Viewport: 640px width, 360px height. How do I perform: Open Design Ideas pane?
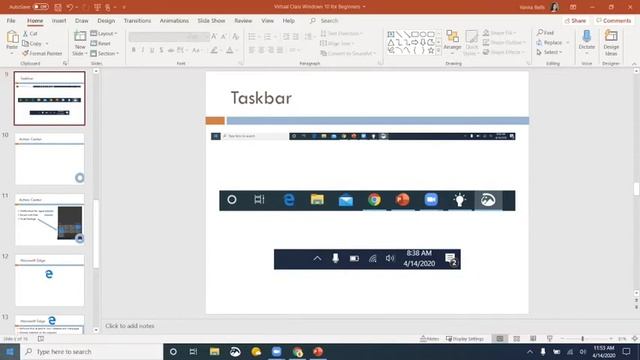point(611,42)
